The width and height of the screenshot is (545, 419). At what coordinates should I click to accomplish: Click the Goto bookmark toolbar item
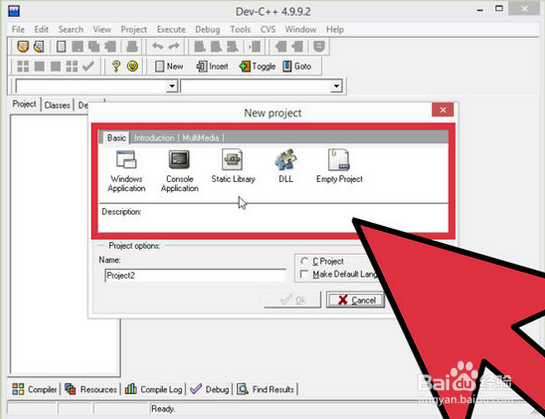(297, 66)
